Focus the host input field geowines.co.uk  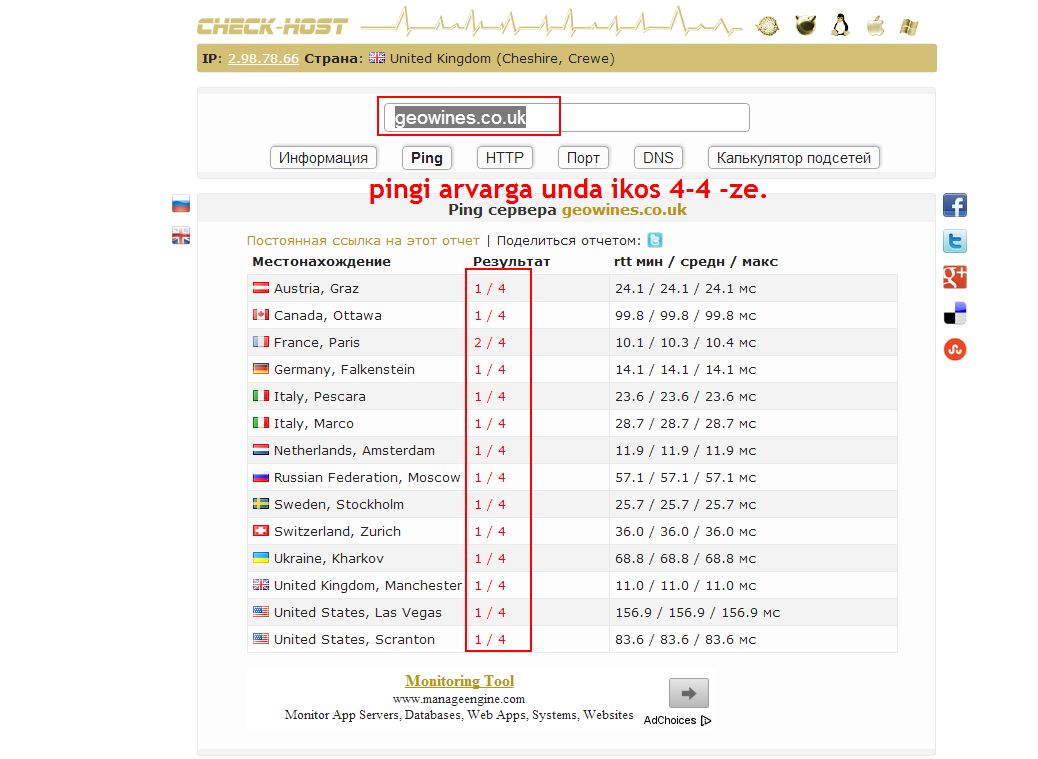point(567,118)
